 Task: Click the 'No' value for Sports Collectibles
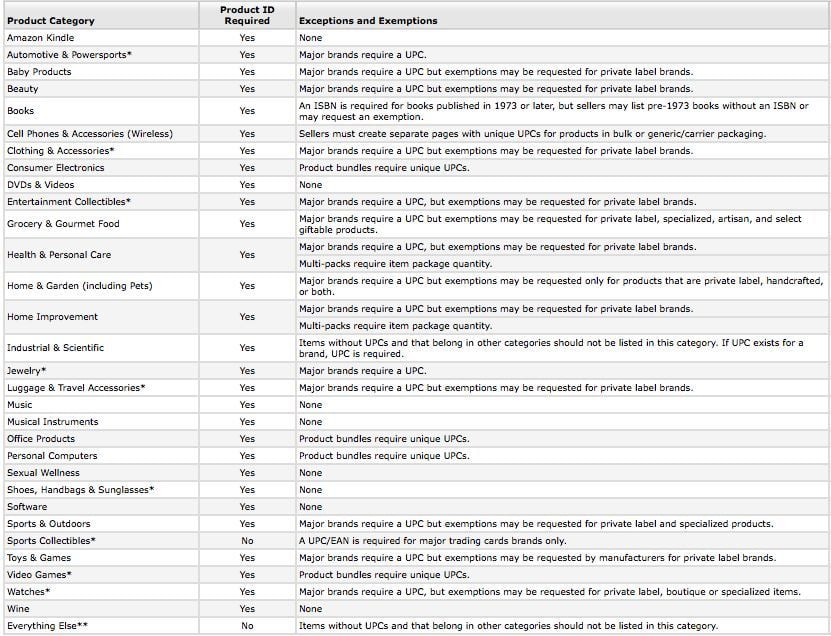[x=247, y=541]
